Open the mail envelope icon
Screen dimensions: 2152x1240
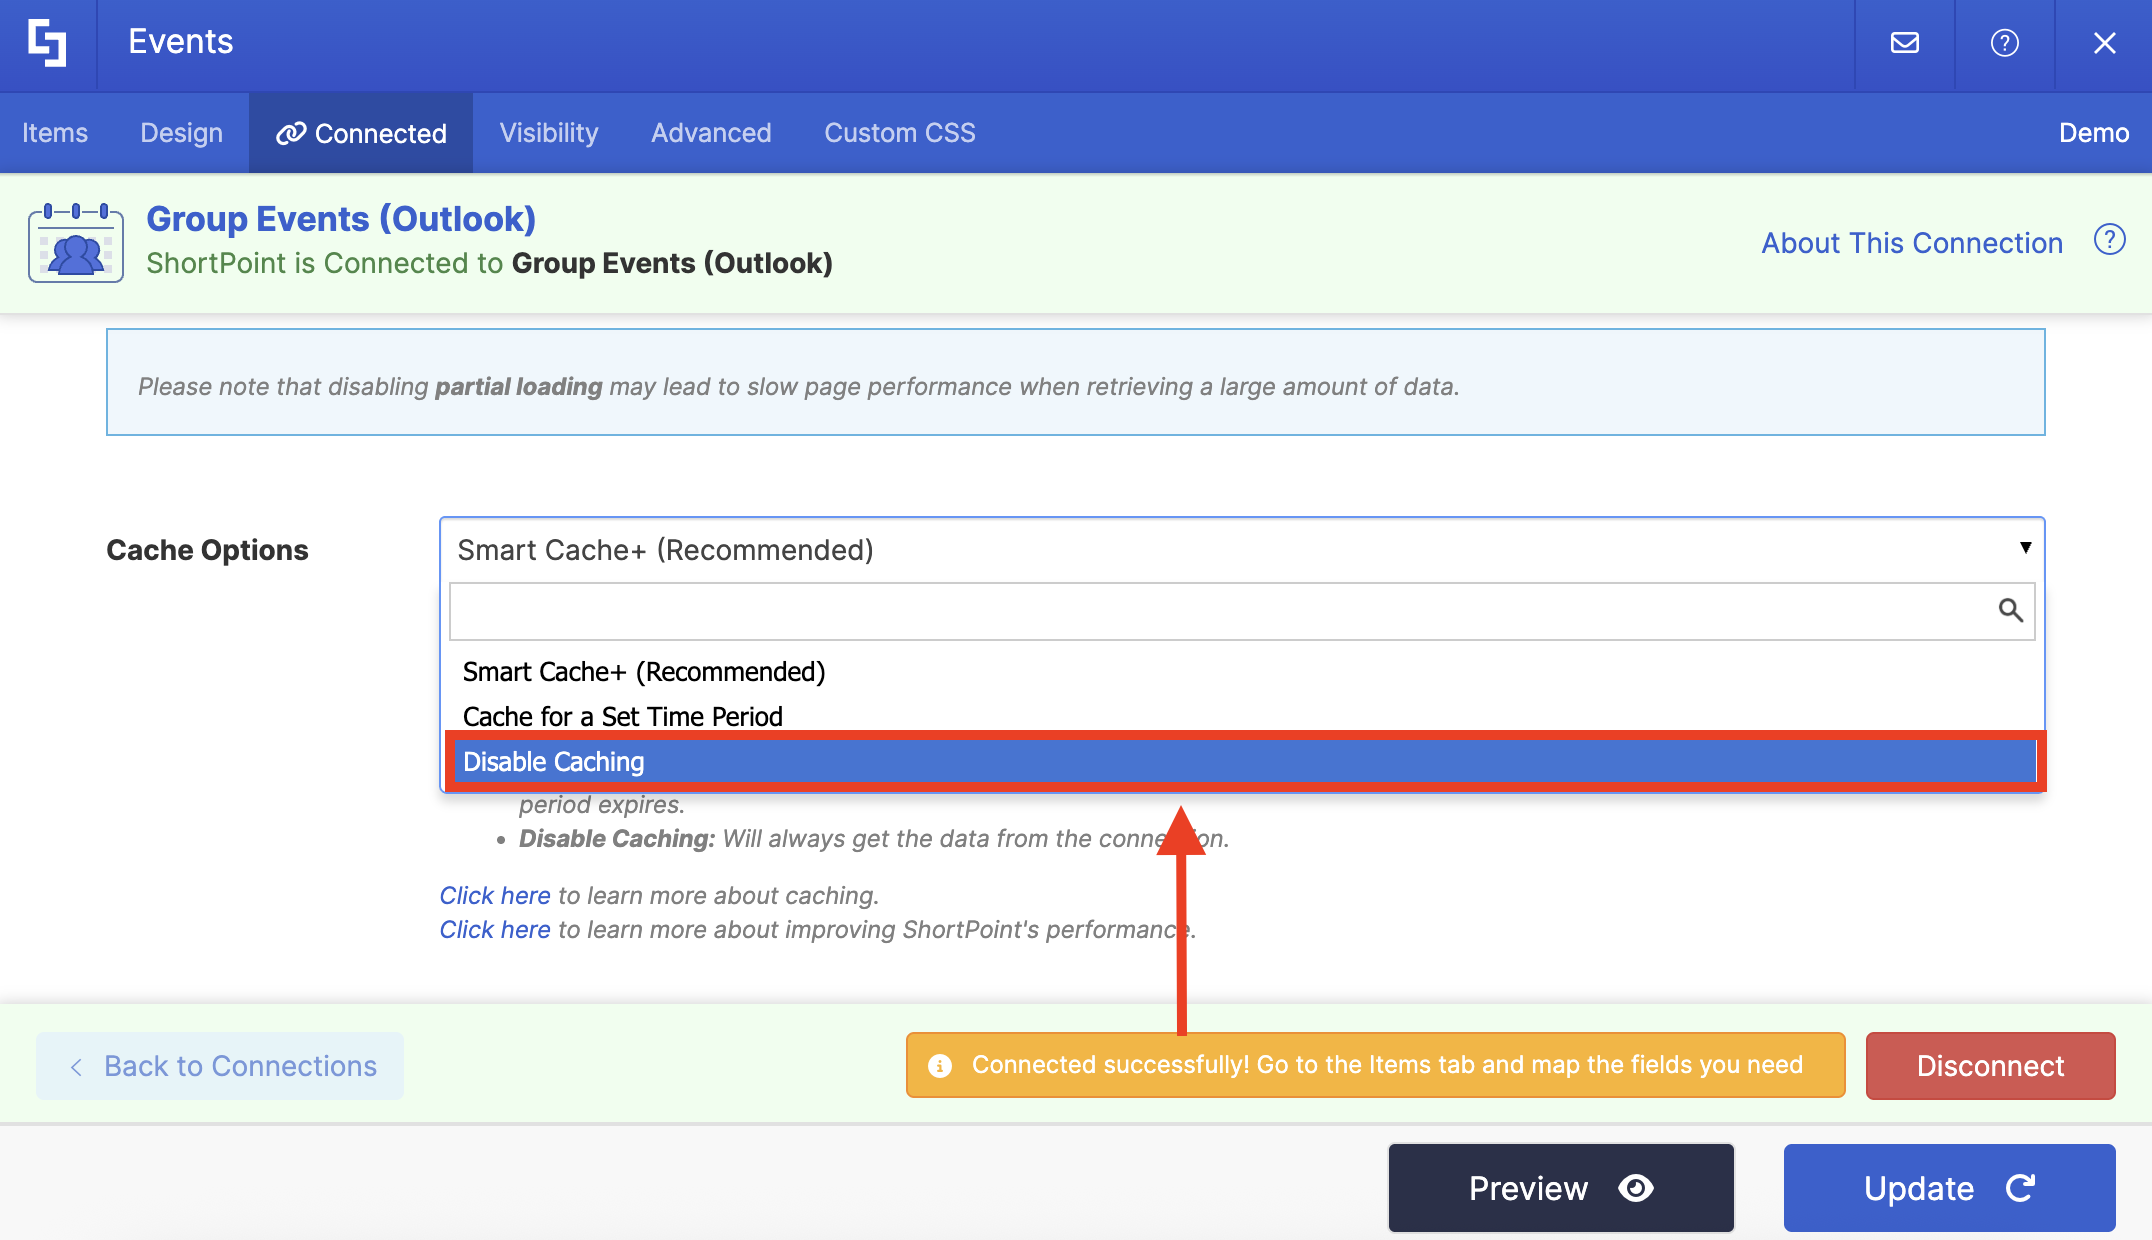coord(1904,43)
